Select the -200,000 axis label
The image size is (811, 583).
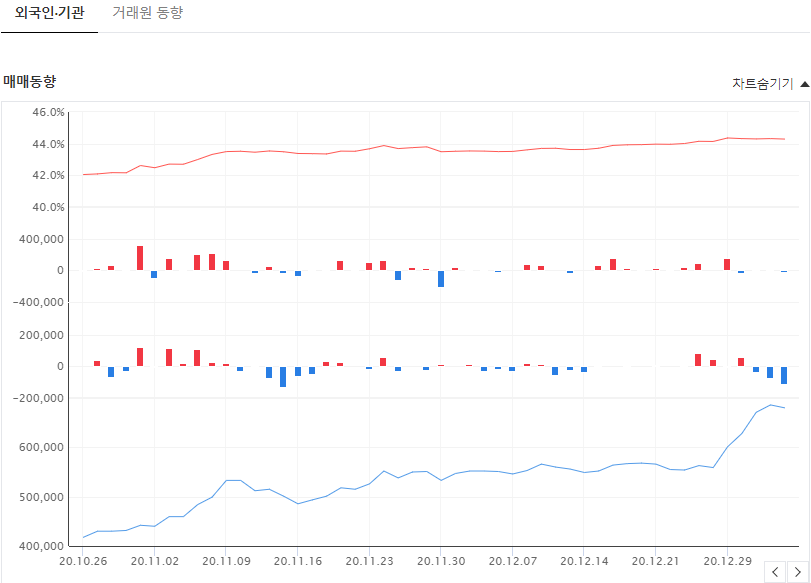[38, 399]
